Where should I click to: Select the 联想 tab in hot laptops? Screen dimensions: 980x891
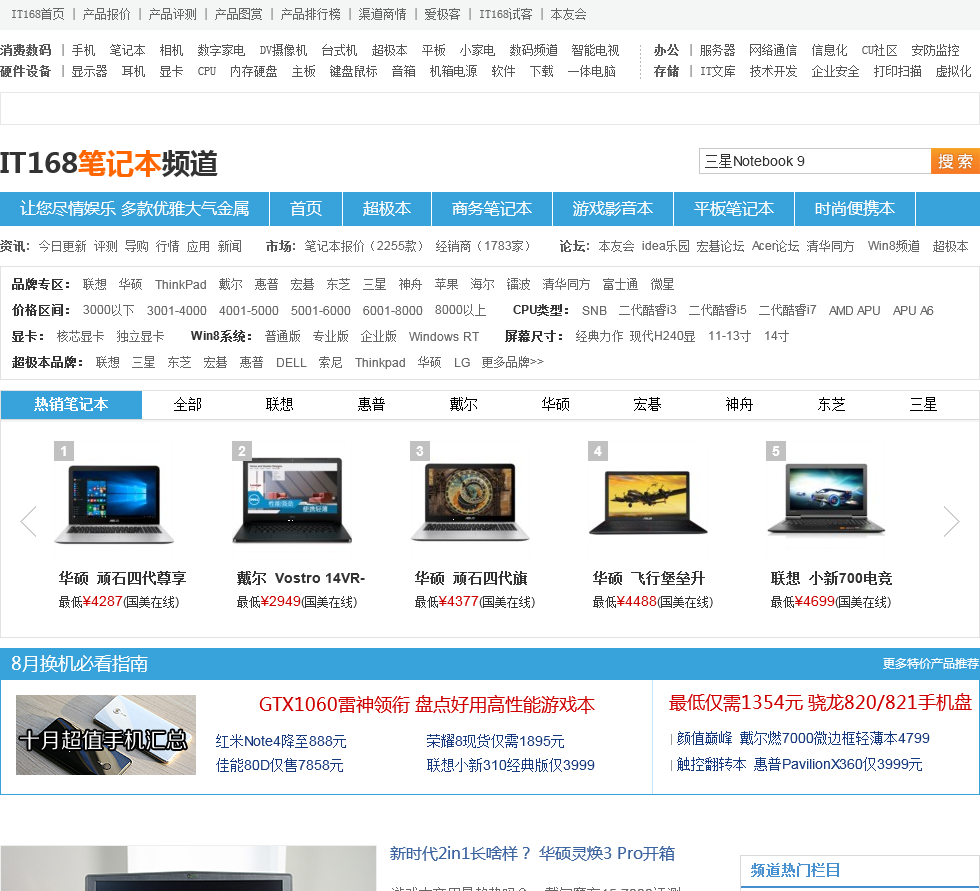279,405
